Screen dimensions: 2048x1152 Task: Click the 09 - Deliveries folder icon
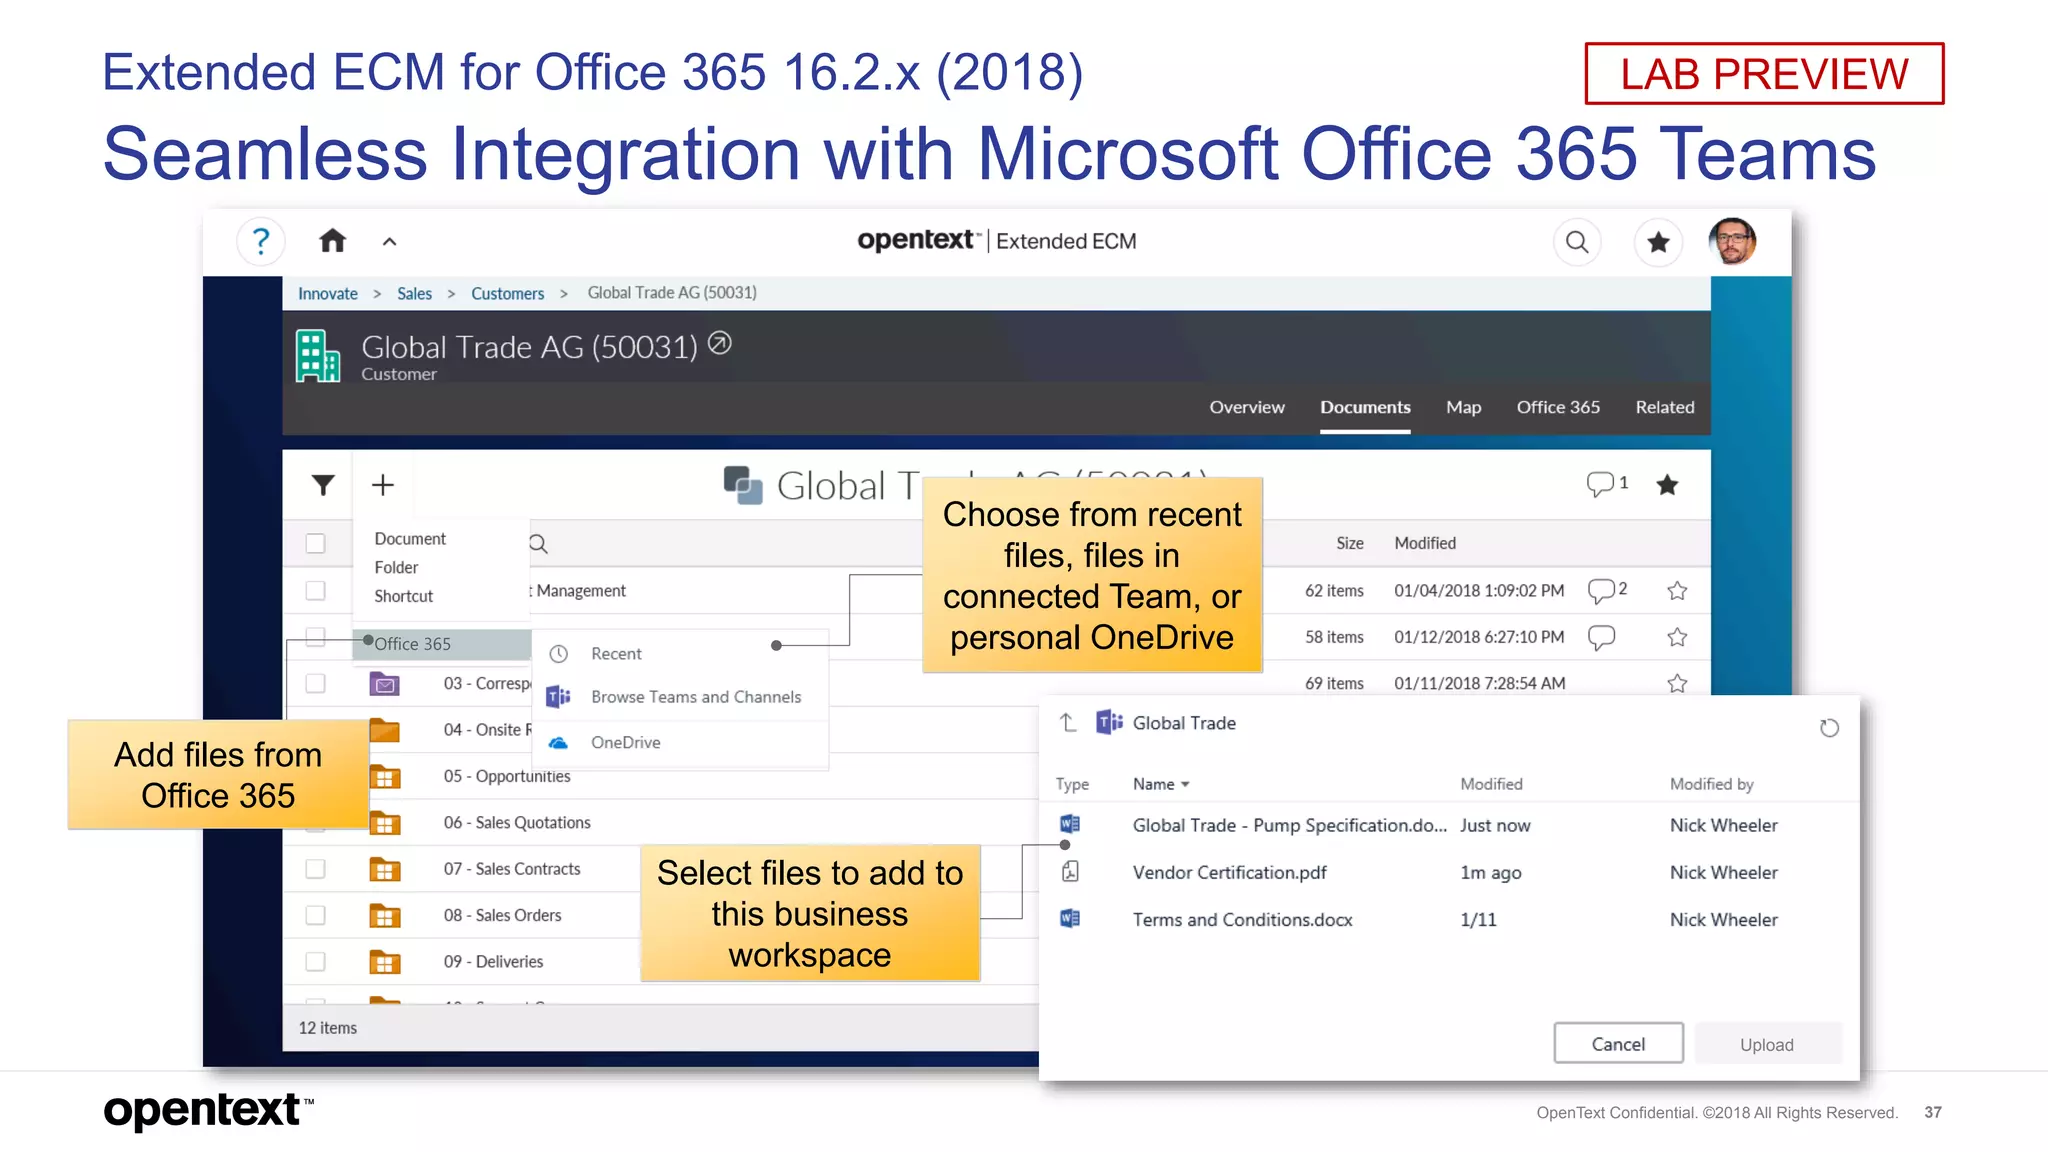point(385,962)
